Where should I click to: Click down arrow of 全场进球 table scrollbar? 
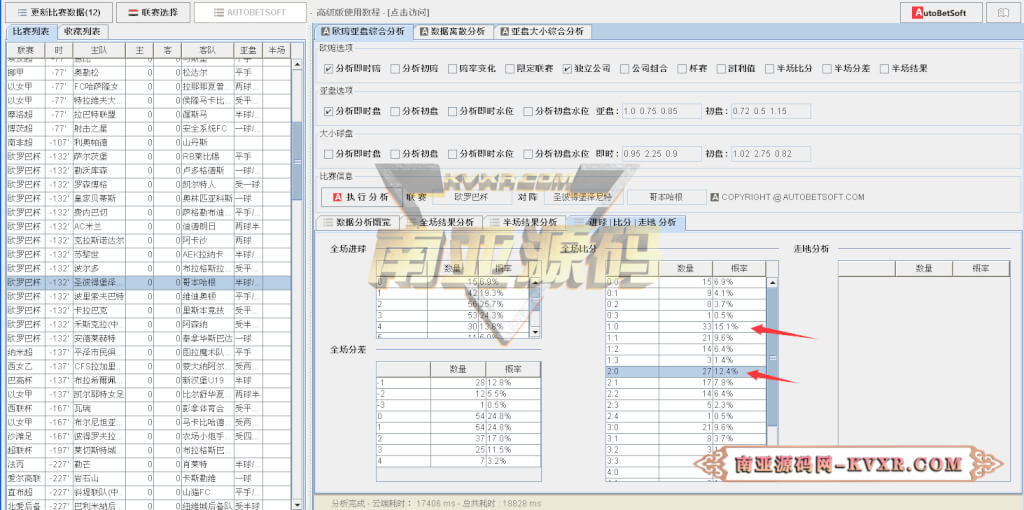pos(536,332)
